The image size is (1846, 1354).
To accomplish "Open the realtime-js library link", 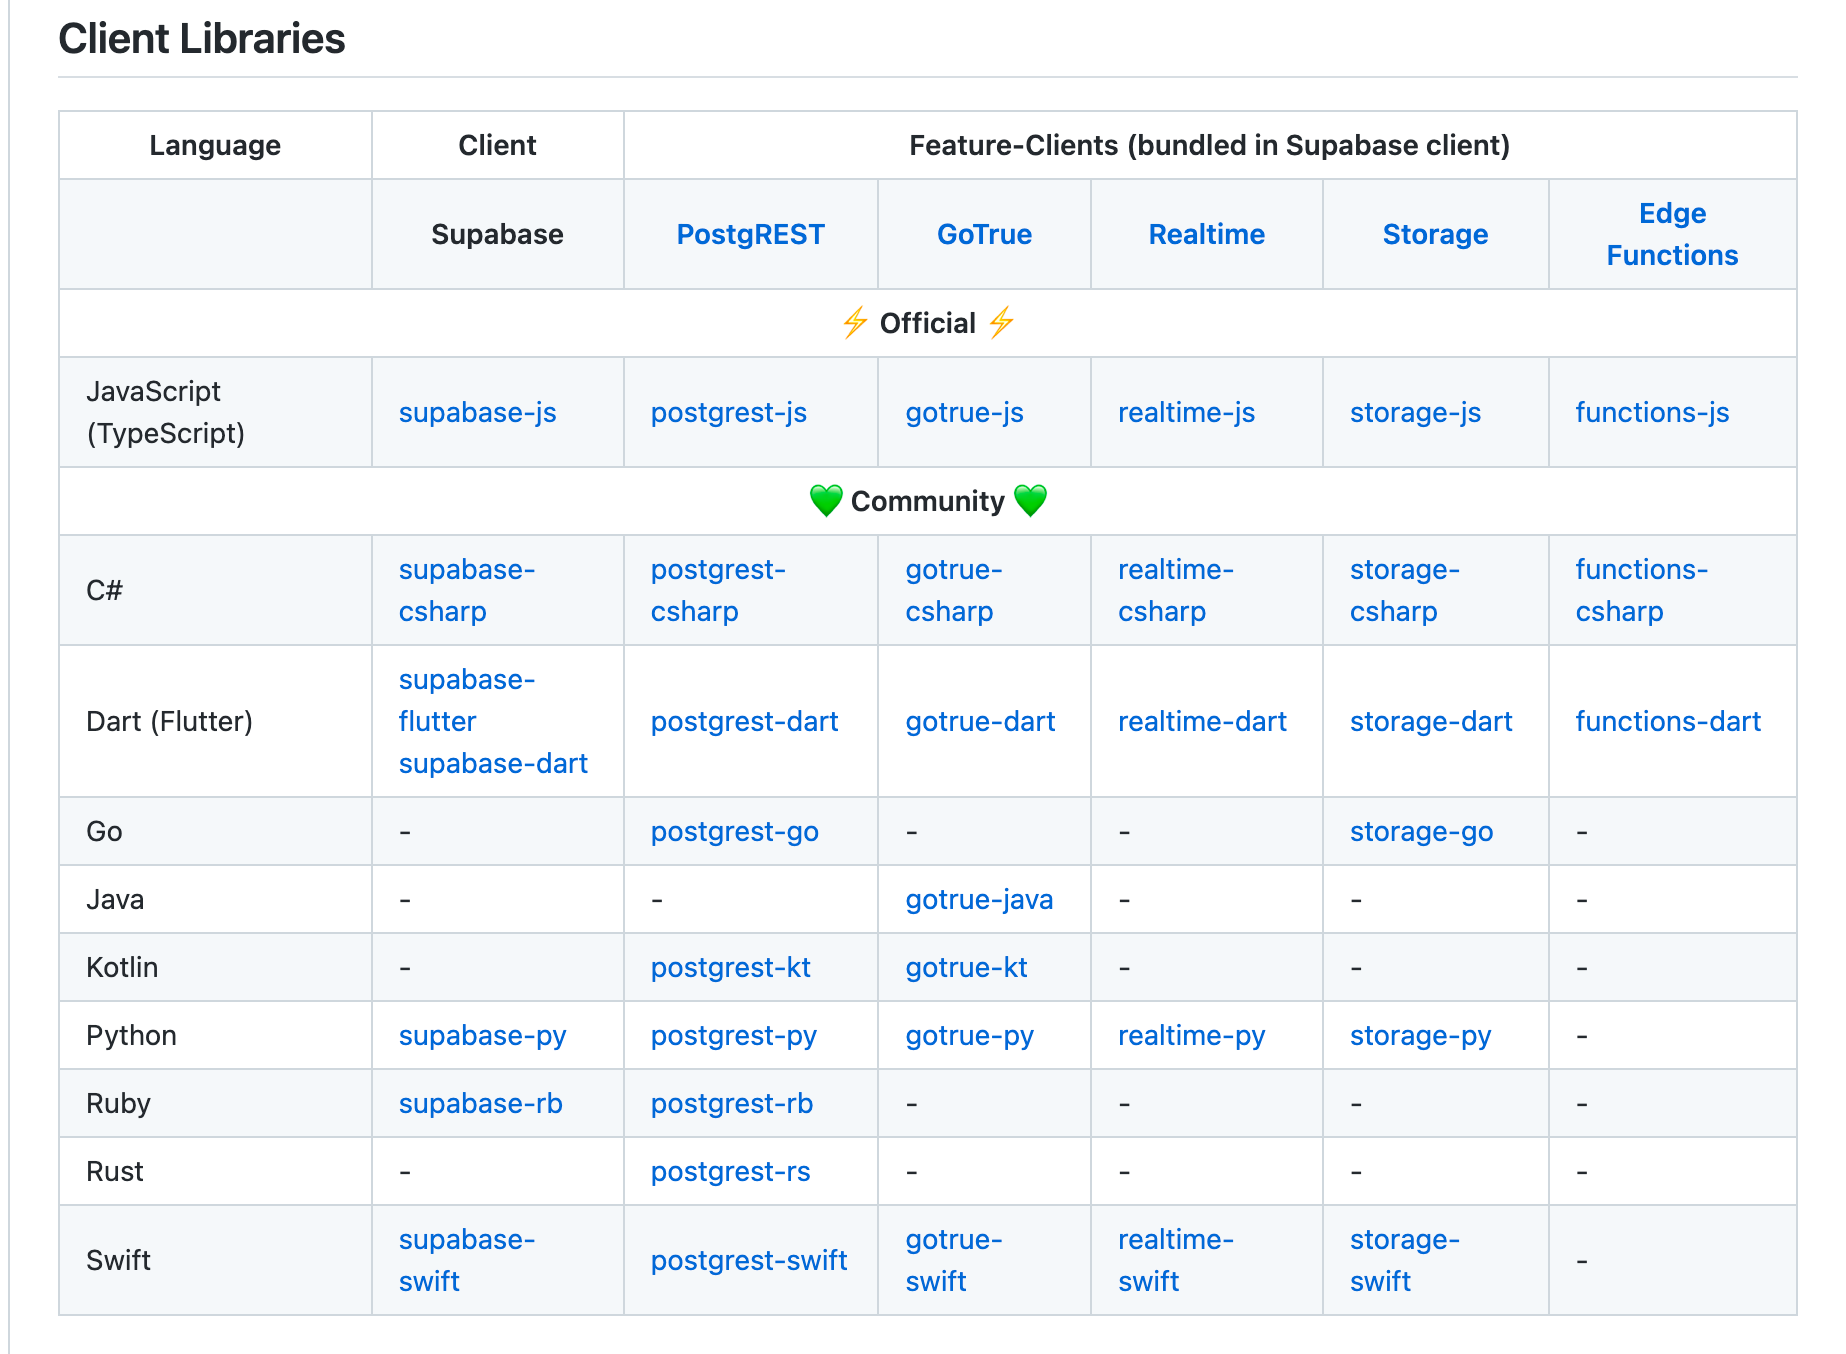I will pyautogui.click(x=1186, y=412).
